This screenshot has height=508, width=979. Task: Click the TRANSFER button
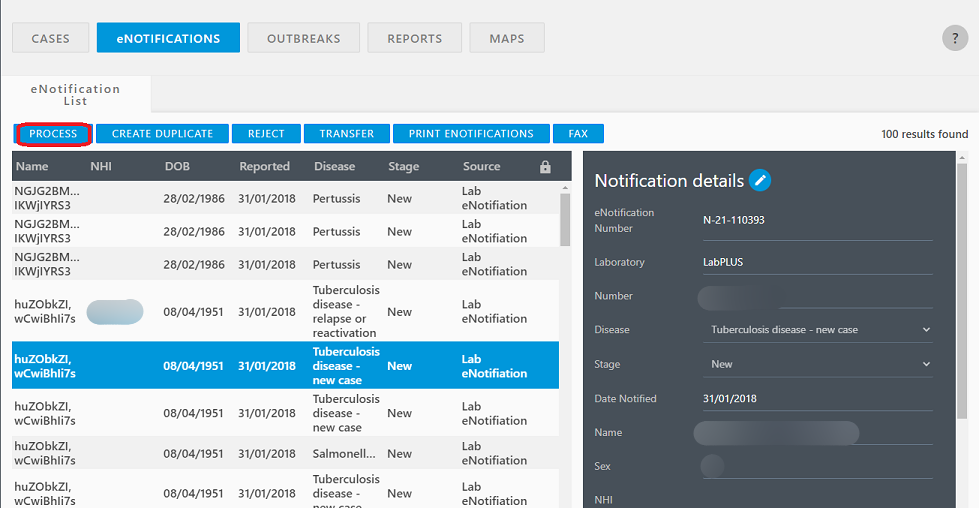click(347, 134)
